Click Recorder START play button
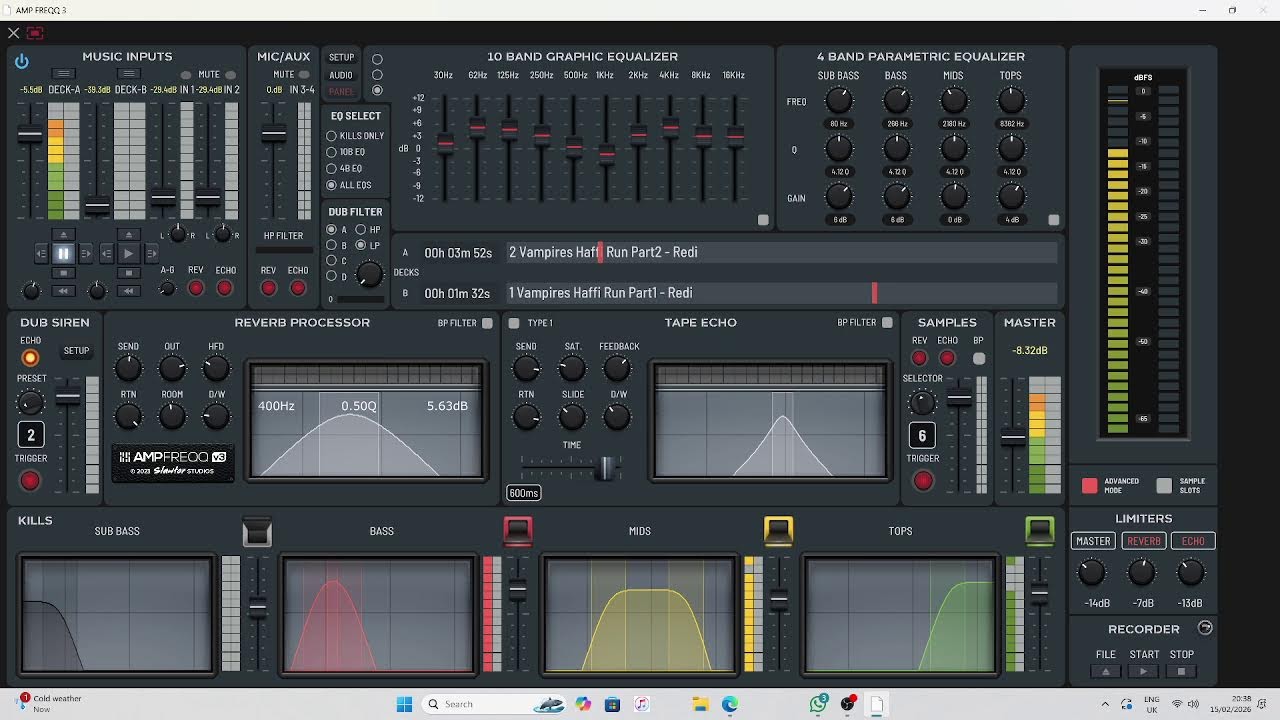The height and width of the screenshot is (720, 1280). pos(1144,672)
